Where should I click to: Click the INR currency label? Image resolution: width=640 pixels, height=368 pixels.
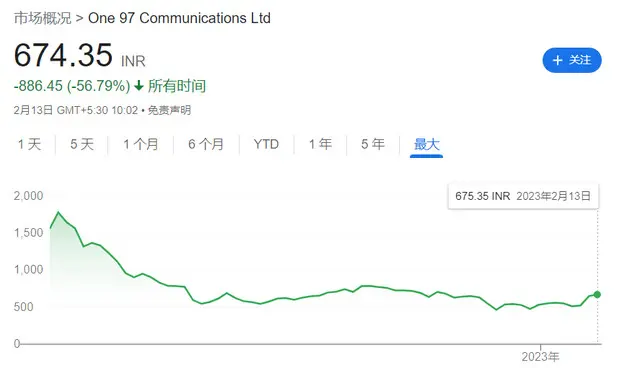coord(133,61)
